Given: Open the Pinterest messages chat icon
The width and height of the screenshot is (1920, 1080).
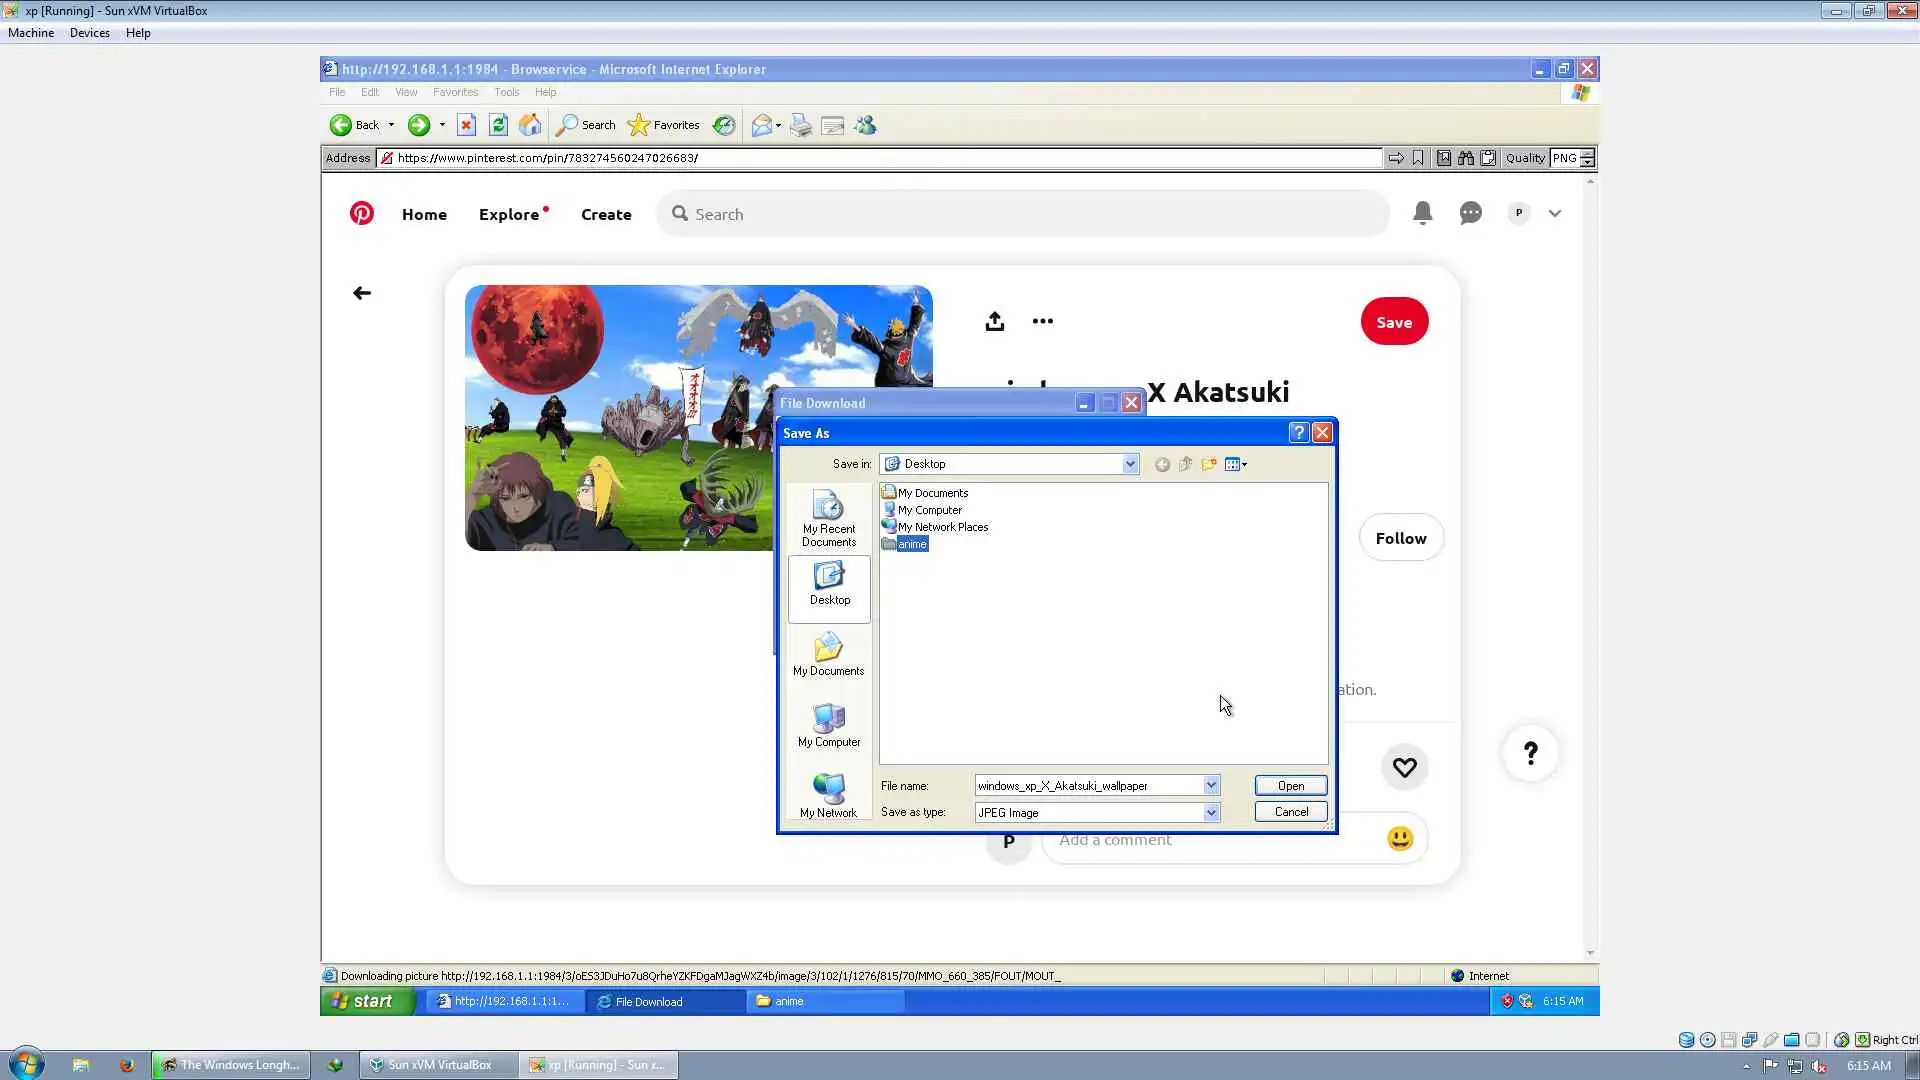Looking at the screenshot, I should (1470, 213).
